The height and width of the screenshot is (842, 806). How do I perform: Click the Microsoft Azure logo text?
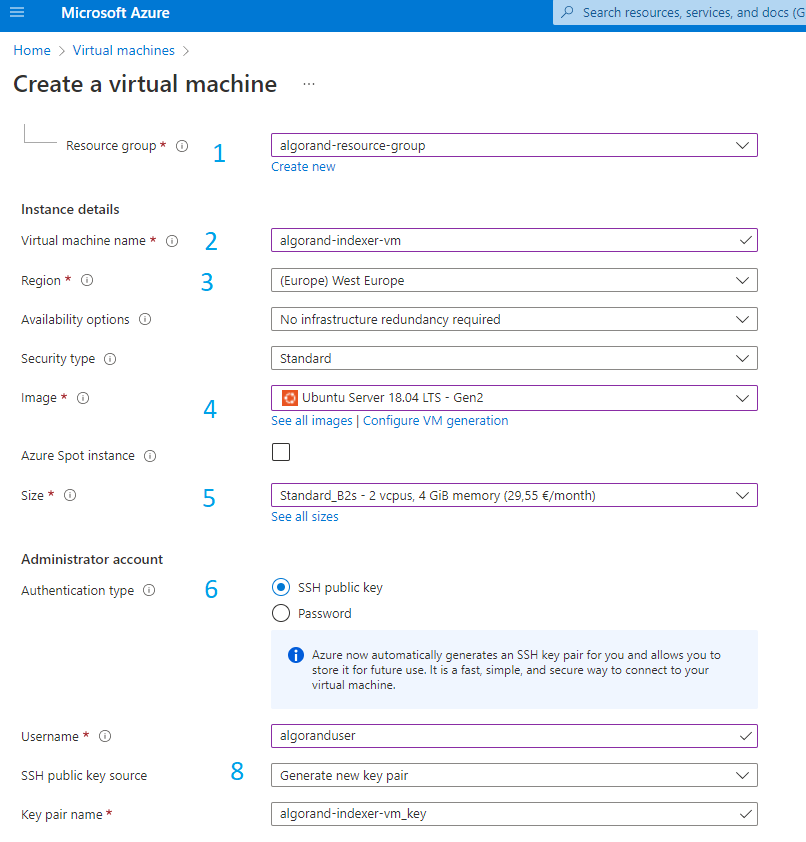[x=115, y=13]
